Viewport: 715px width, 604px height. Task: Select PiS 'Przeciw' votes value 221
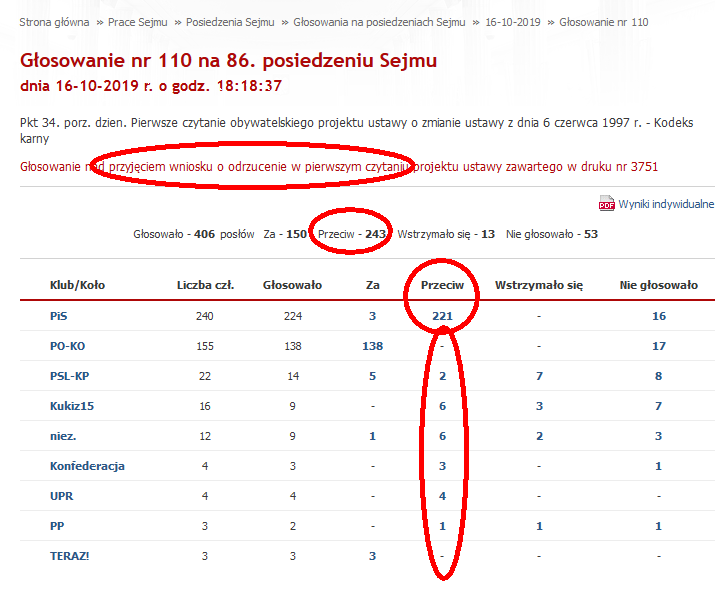click(x=442, y=316)
